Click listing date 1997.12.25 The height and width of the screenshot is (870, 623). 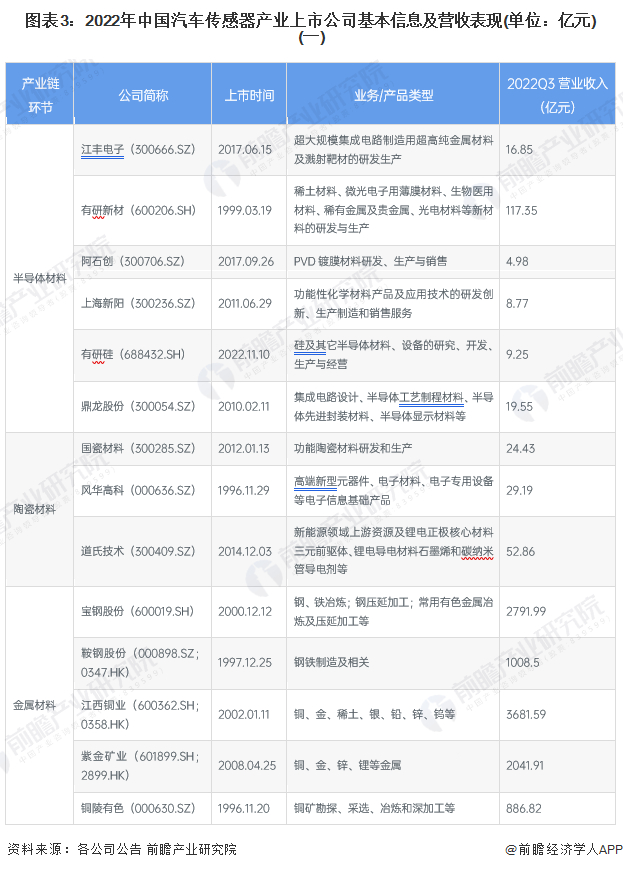click(x=245, y=663)
